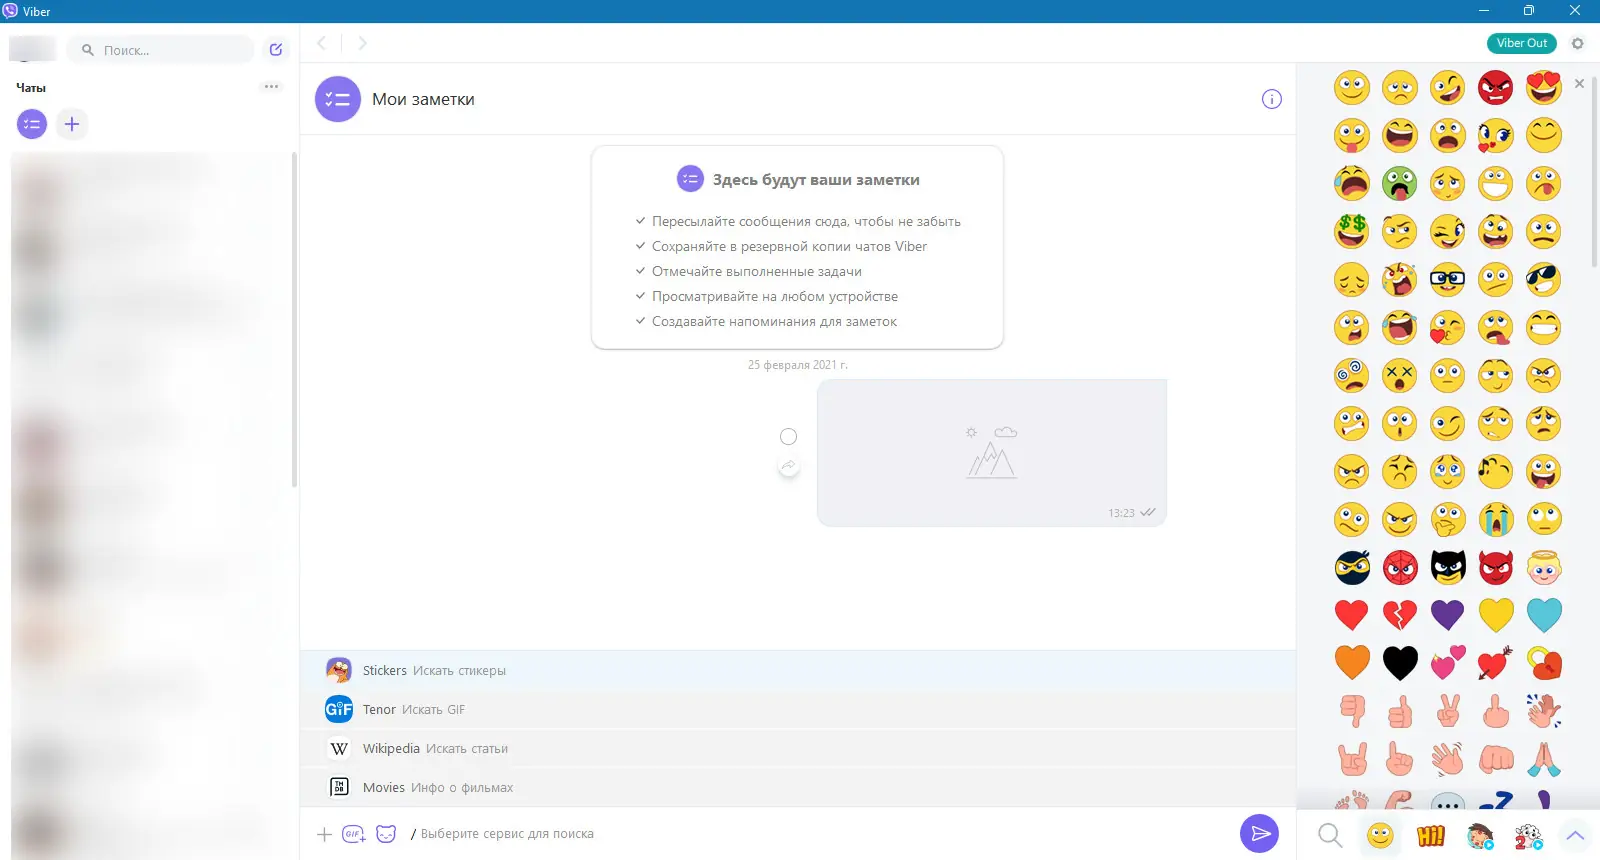1600x860 pixels.
Task: Switch to the emoji smiley tab
Action: click(1380, 835)
